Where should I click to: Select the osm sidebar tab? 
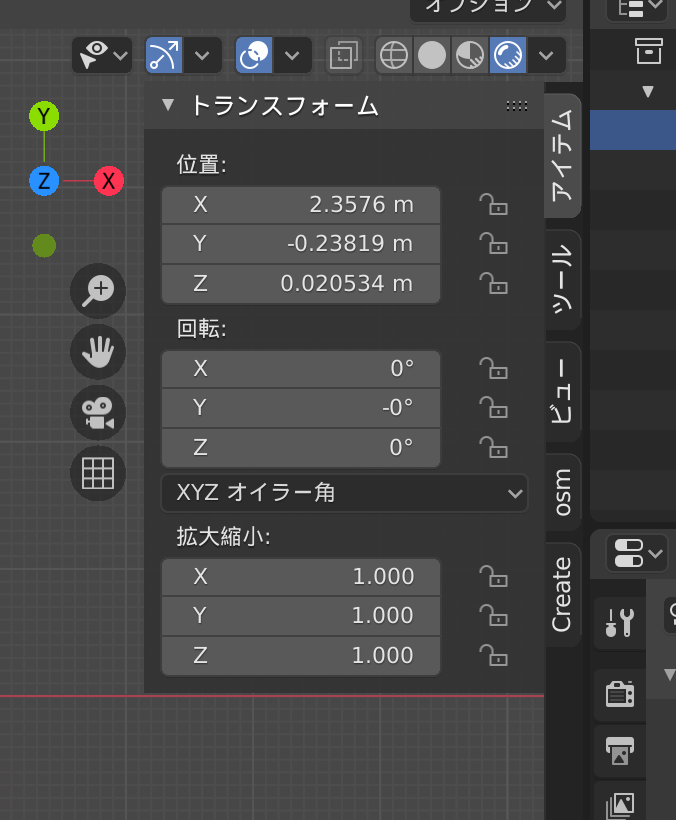tap(562, 492)
